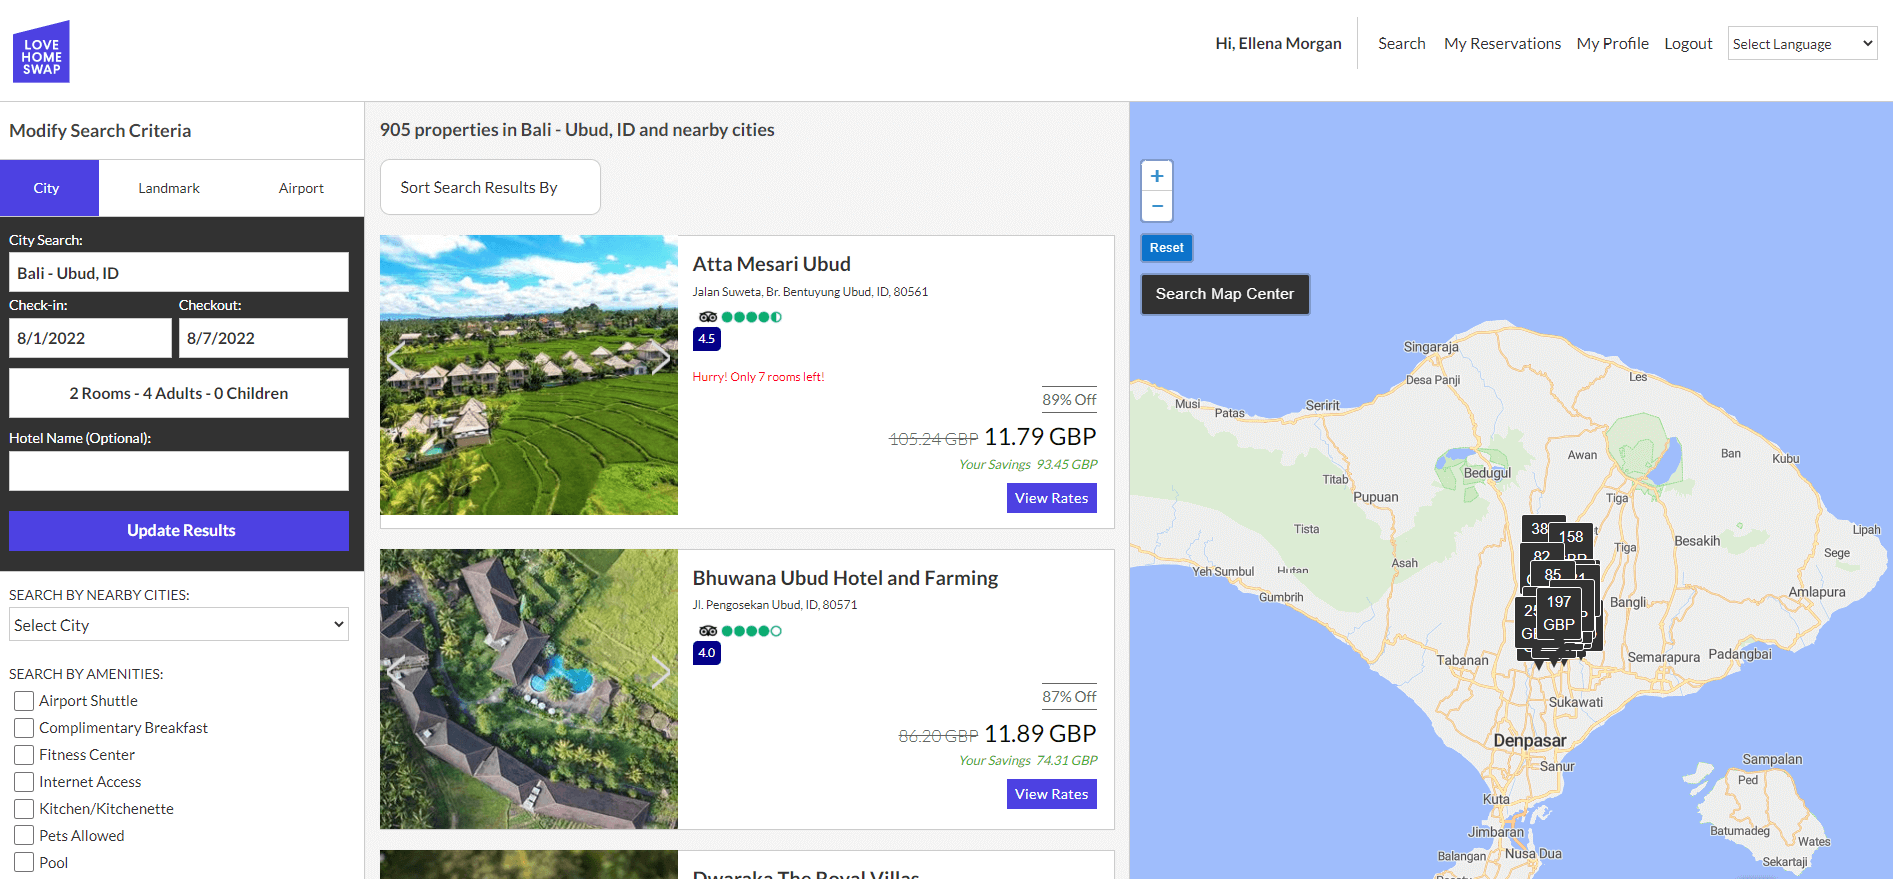Click the Love Home Swap logo
1893x879 pixels.
pyautogui.click(x=41, y=51)
